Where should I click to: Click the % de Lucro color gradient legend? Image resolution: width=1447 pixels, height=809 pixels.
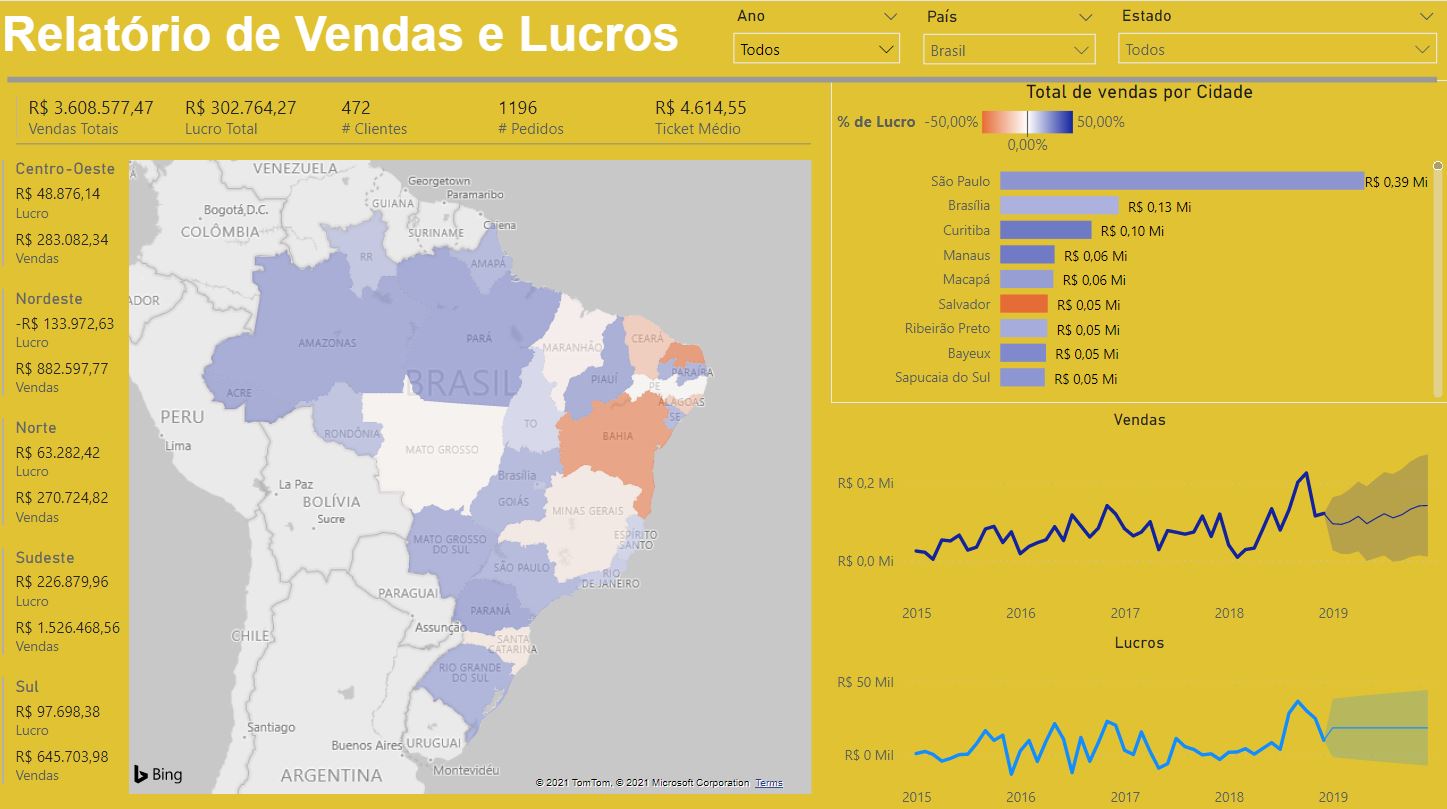pyautogui.click(x=1027, y=122)
